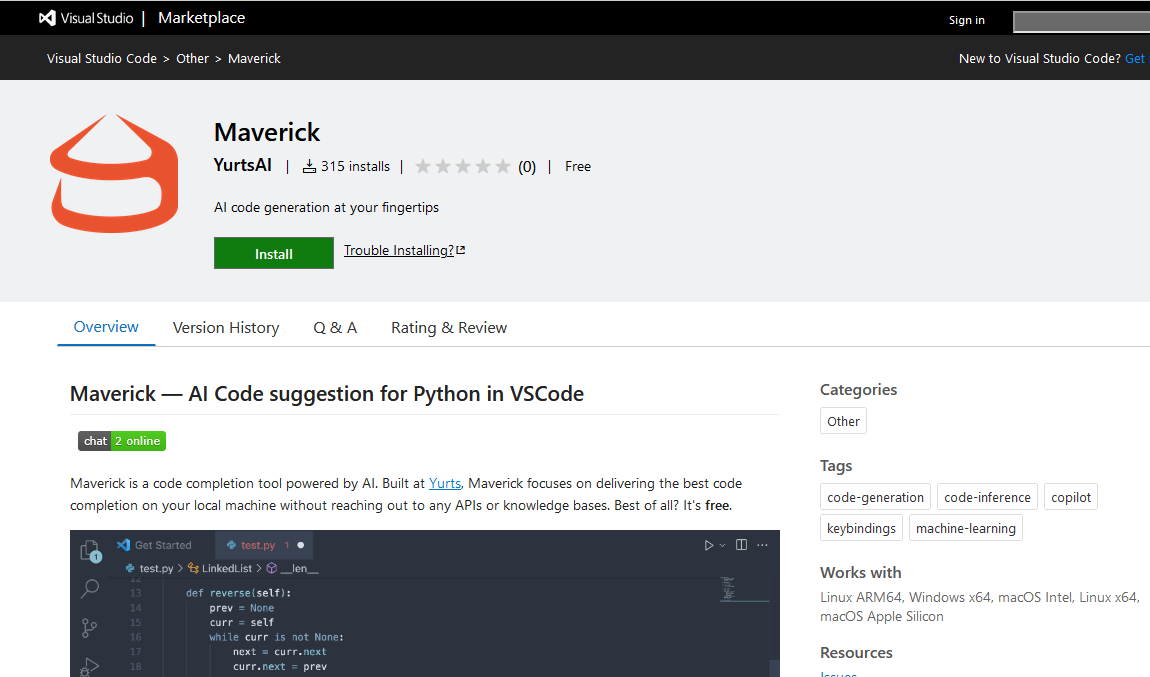Click the YurtsAI publisher name
Viewport: 1150px width, 677px height.
coord(243,166)
